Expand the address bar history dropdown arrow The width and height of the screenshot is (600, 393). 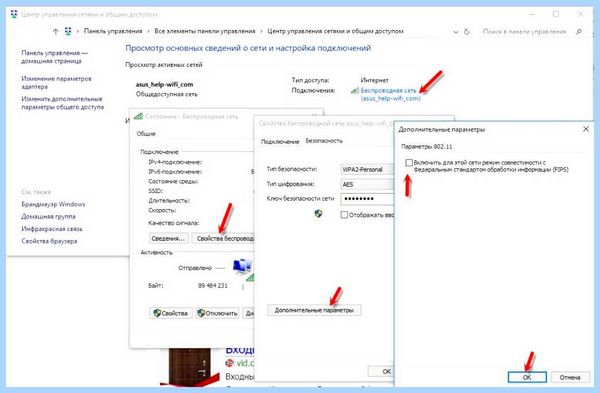(455, 32)
